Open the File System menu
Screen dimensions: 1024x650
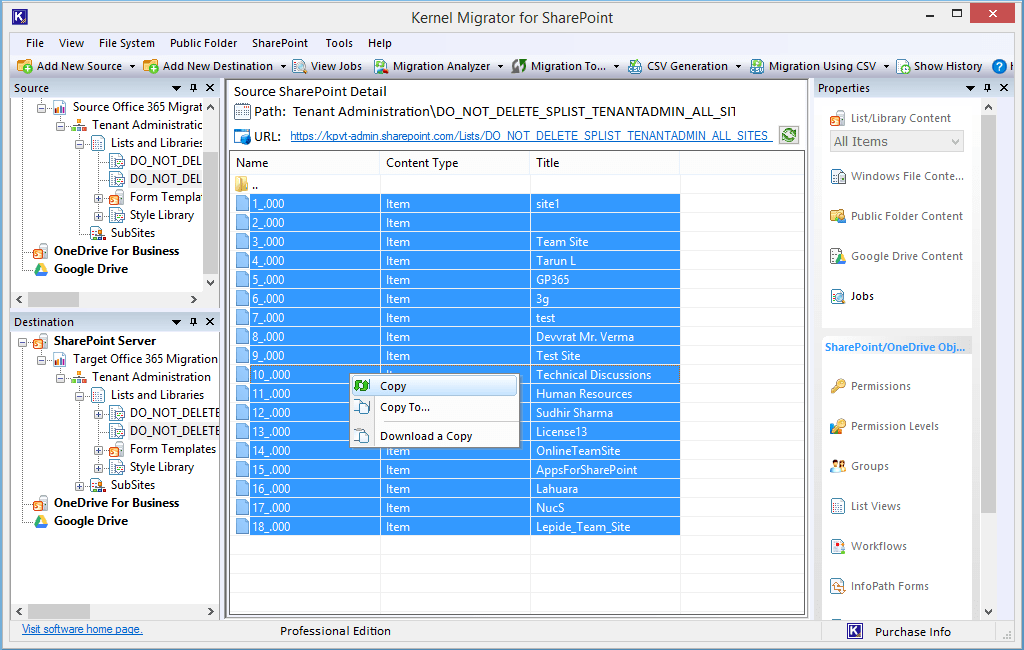tap(127, 43)
